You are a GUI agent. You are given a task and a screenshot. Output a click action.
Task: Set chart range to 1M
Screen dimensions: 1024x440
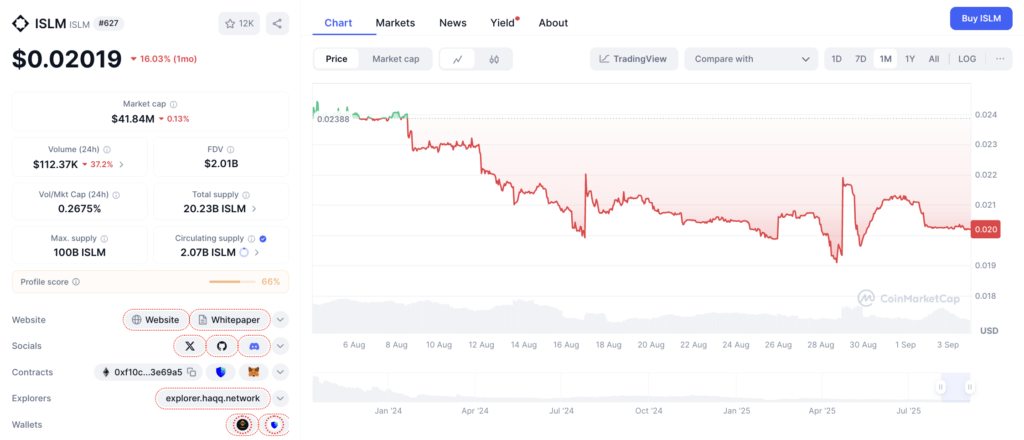886,59
